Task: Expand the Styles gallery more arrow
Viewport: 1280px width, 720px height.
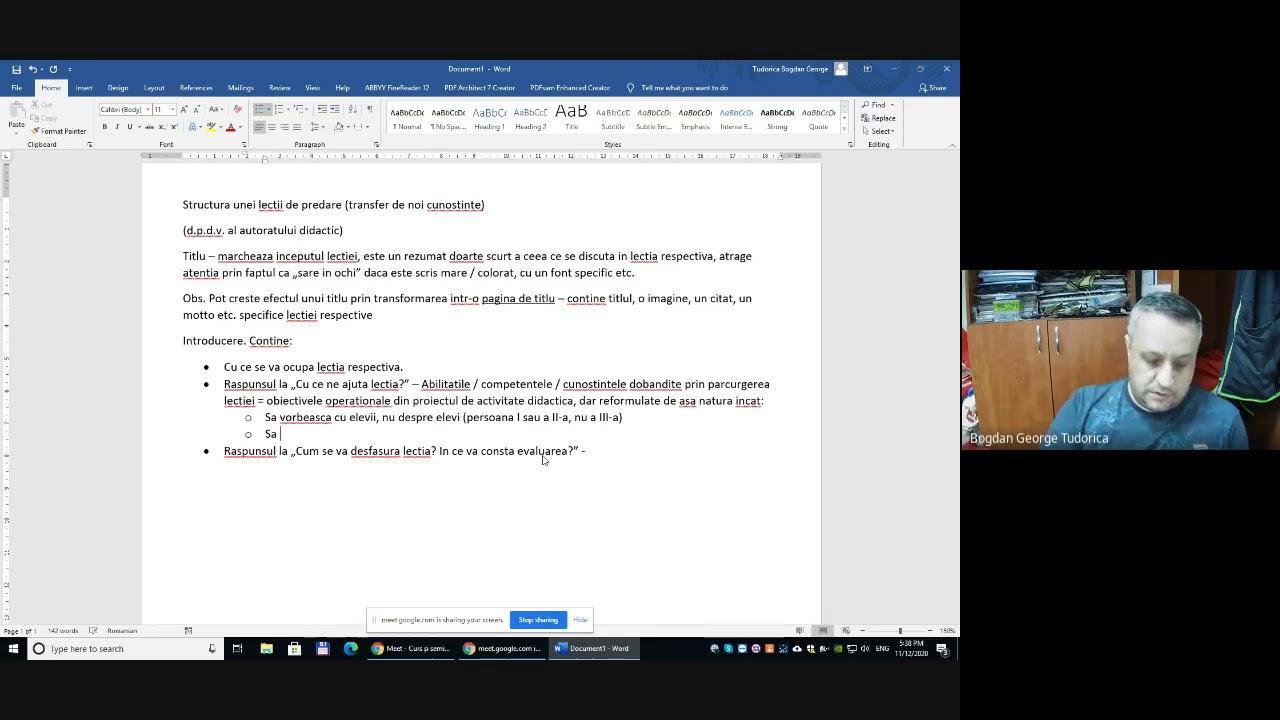Action: tap(845, 129)
